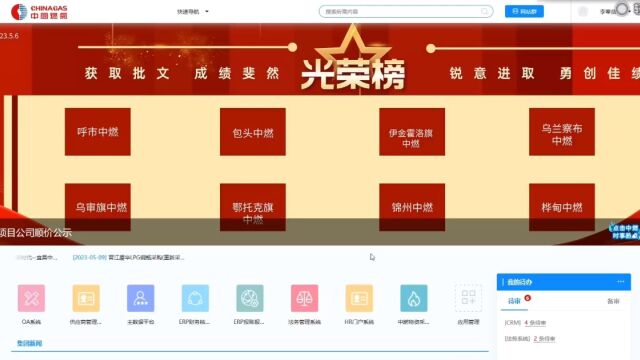Screen dimensions: 640x360
Task: Open the HR portal system icon
Action: [359, 298]
